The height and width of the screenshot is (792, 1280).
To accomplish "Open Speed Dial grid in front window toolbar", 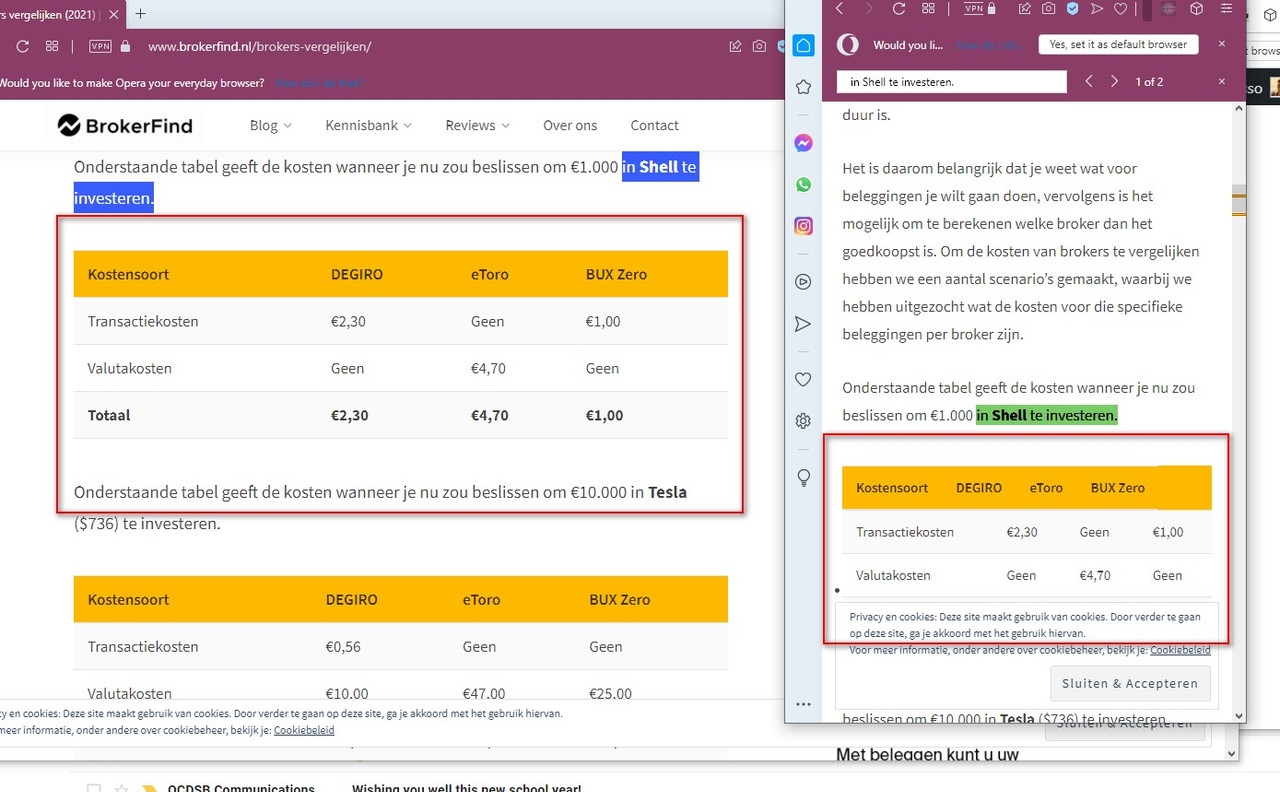I will tap(929, 9).
